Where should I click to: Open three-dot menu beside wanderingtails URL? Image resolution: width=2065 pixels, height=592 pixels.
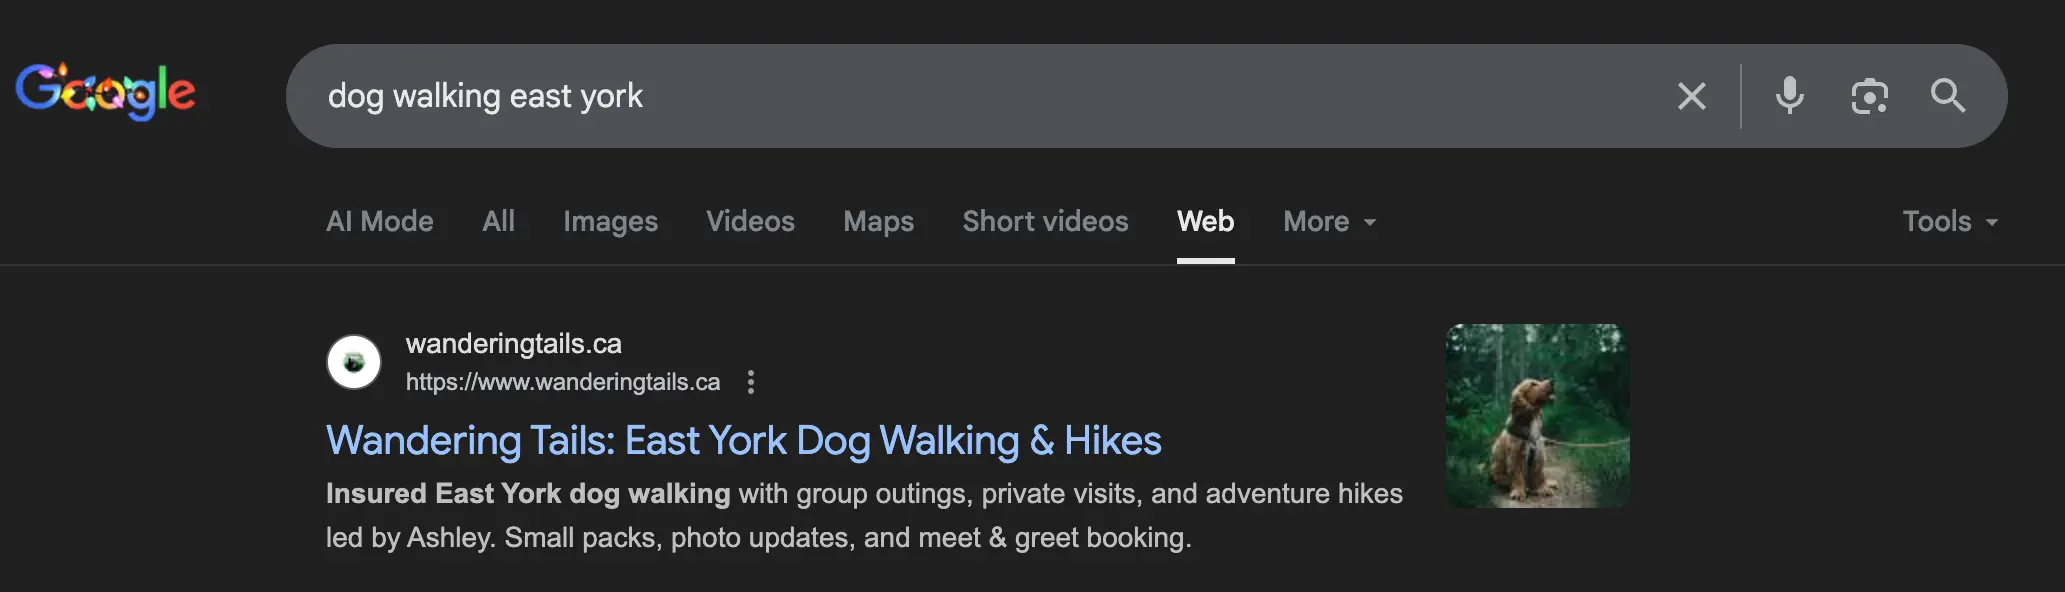coord(751,382)
